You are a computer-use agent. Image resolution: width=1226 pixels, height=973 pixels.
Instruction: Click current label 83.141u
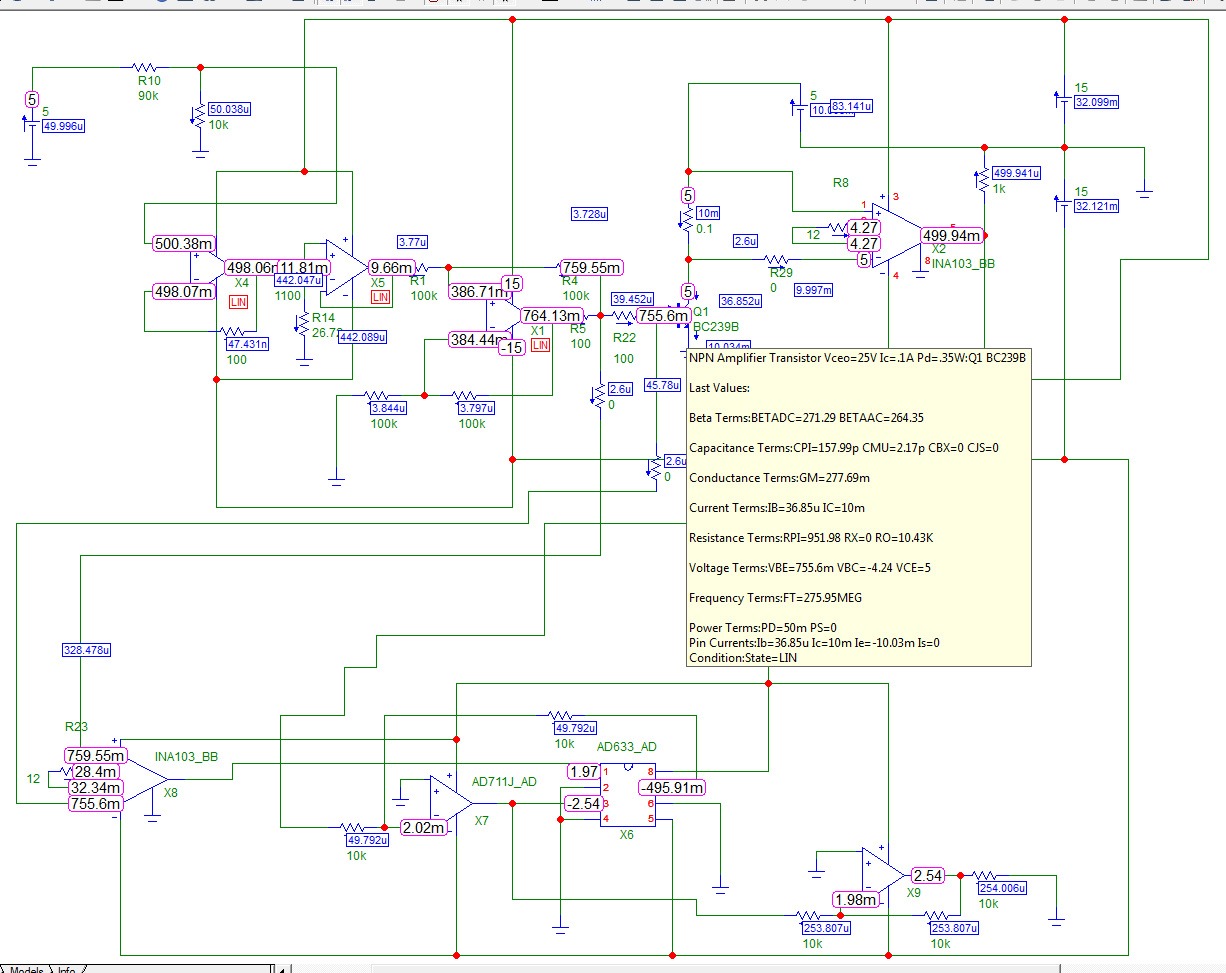(x=852, y=106)
